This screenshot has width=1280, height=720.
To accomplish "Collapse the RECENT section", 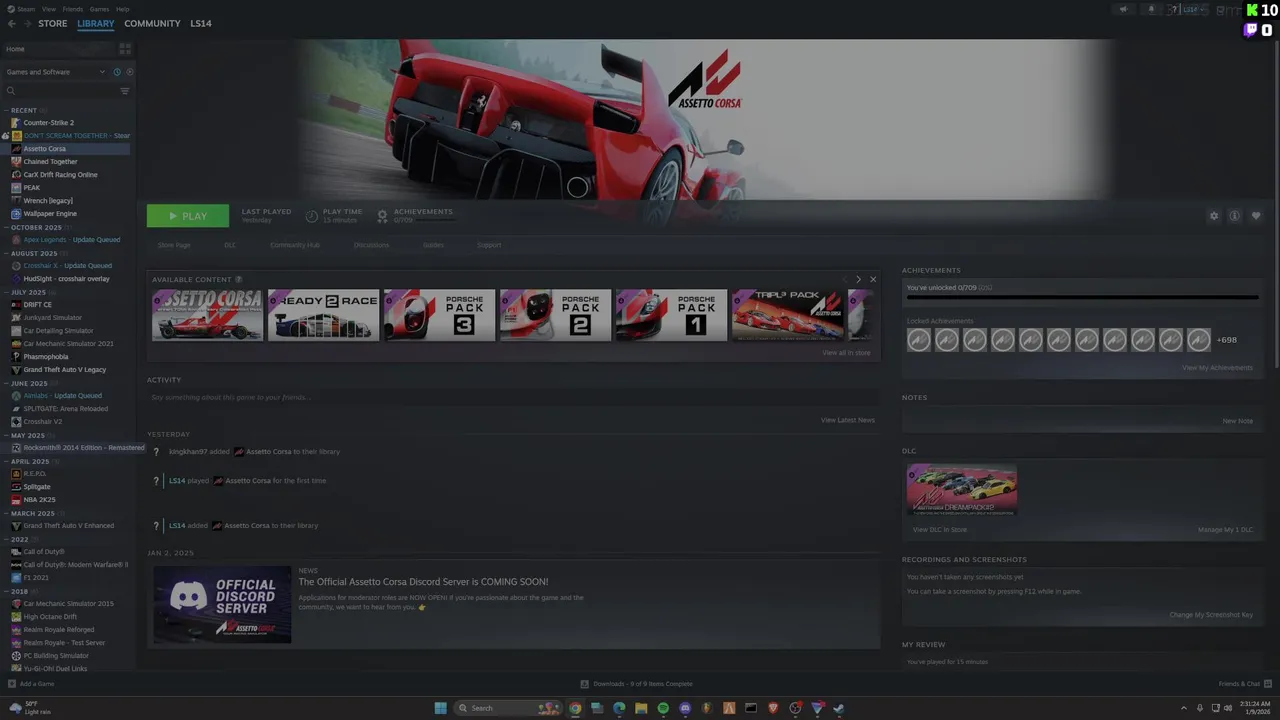I will click(x=6, y=110).
